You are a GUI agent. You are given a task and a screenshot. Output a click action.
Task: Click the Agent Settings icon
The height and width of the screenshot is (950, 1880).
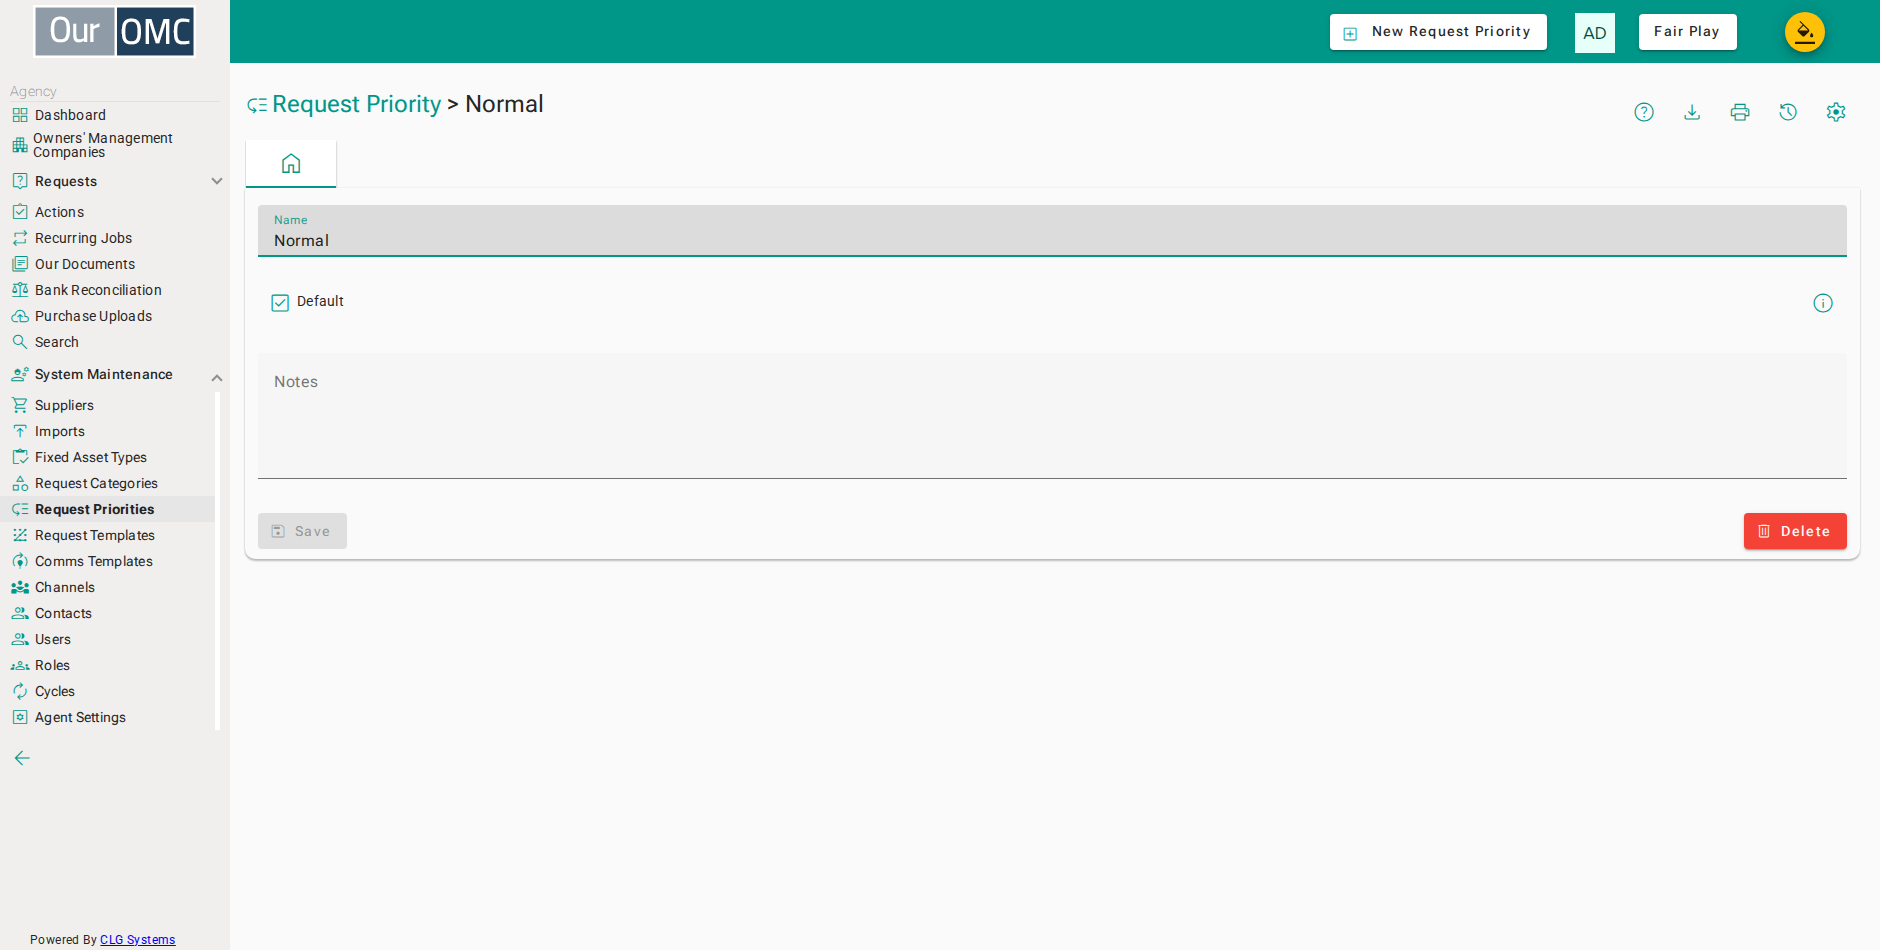pos(20,717)
